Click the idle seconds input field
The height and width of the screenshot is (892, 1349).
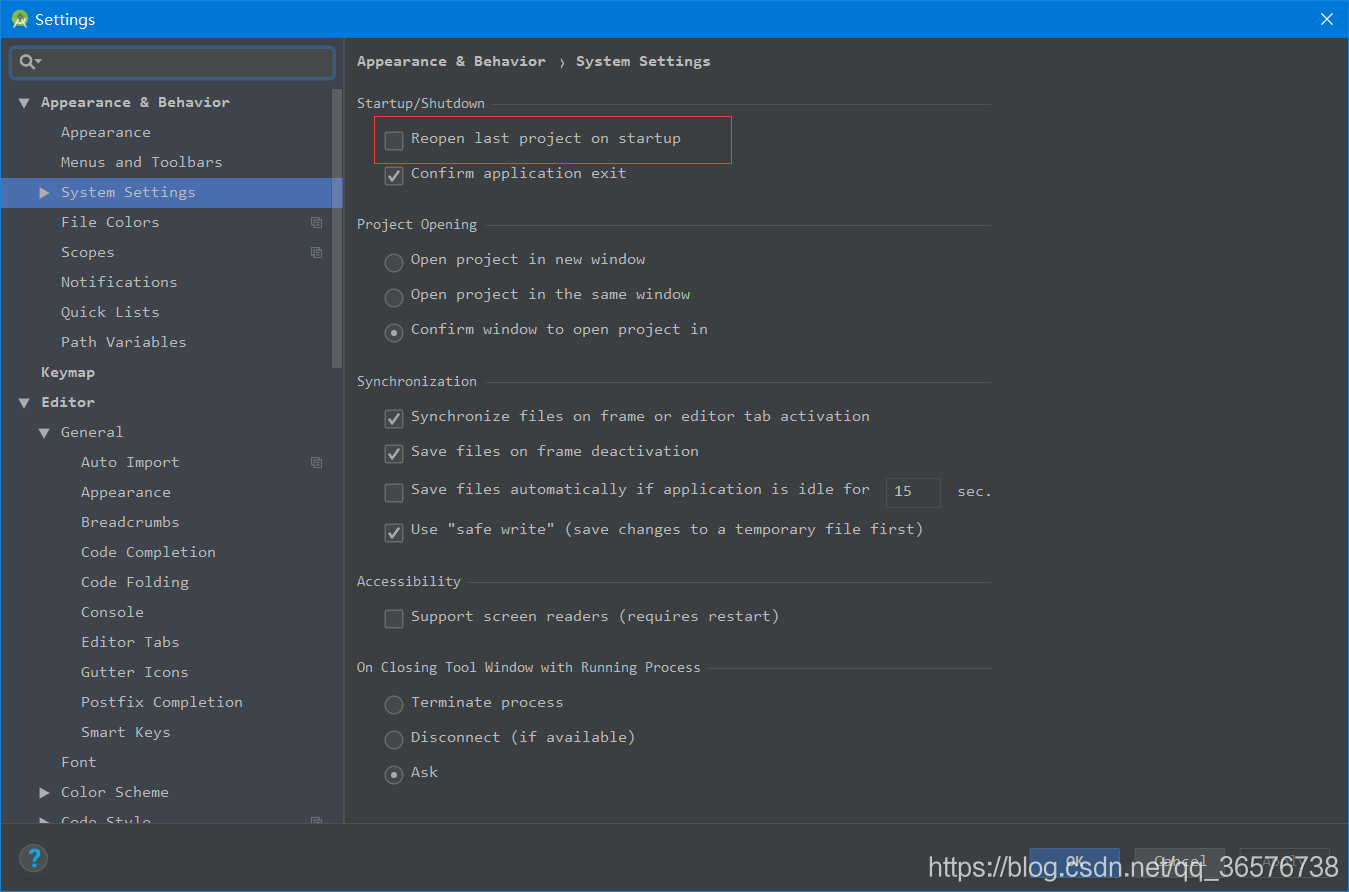[x=913, y=492]
